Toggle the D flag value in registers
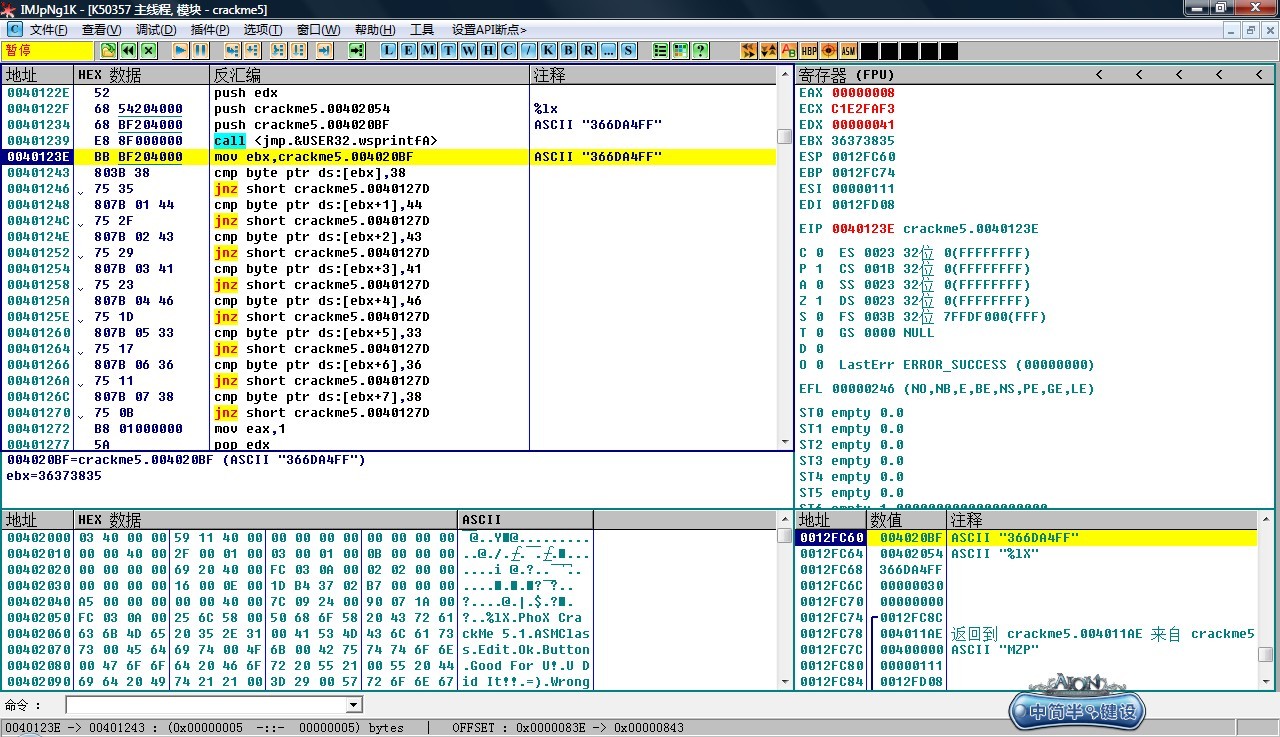Screen dimensions: 1280x737 (x=821, y=349)
